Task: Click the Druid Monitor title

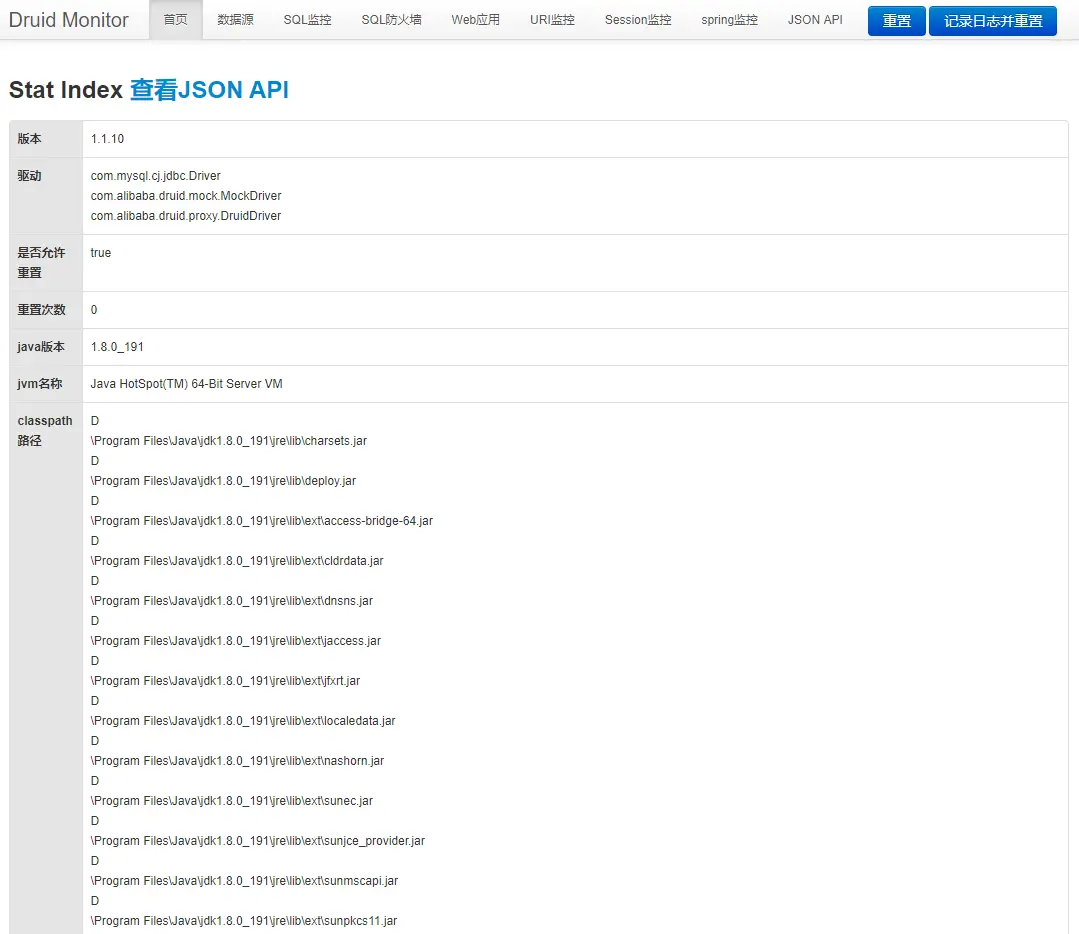Action: [x=69, y=19]
